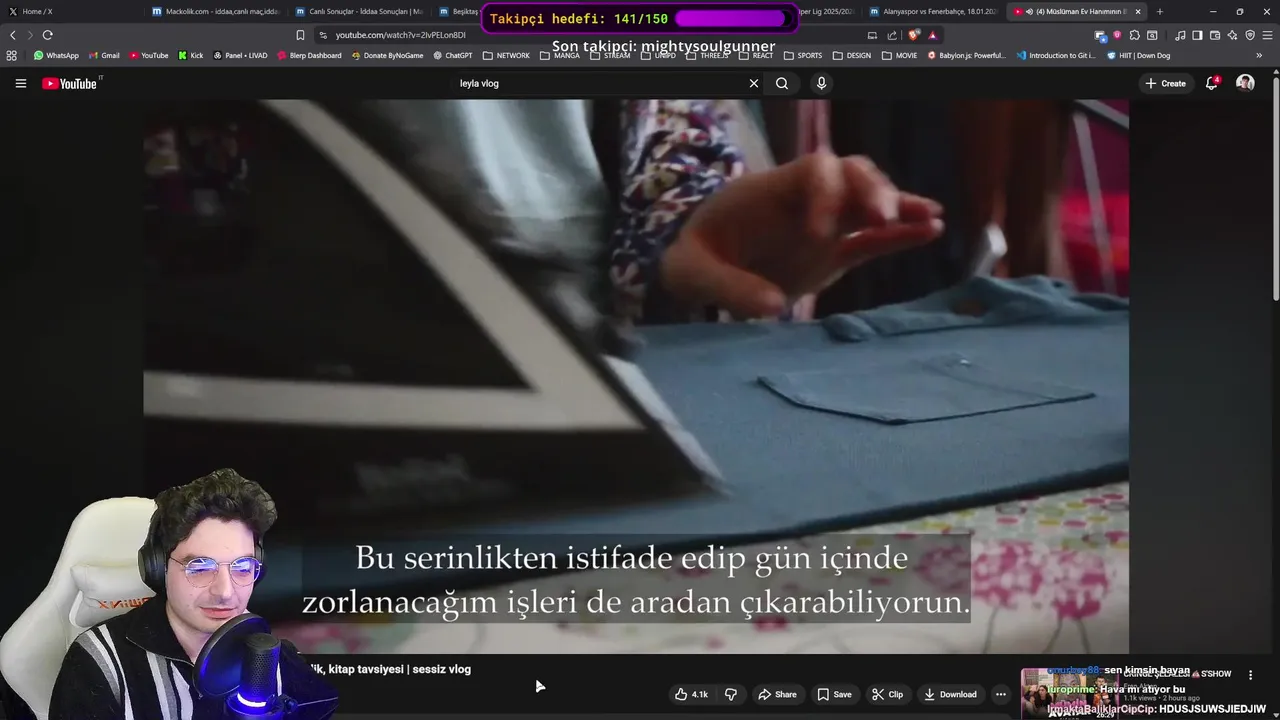The width and height of the screenshot is (1280, 720).
Task: Close the Müslüman Ev Hanımının tab
Action: coord(1138,11)
